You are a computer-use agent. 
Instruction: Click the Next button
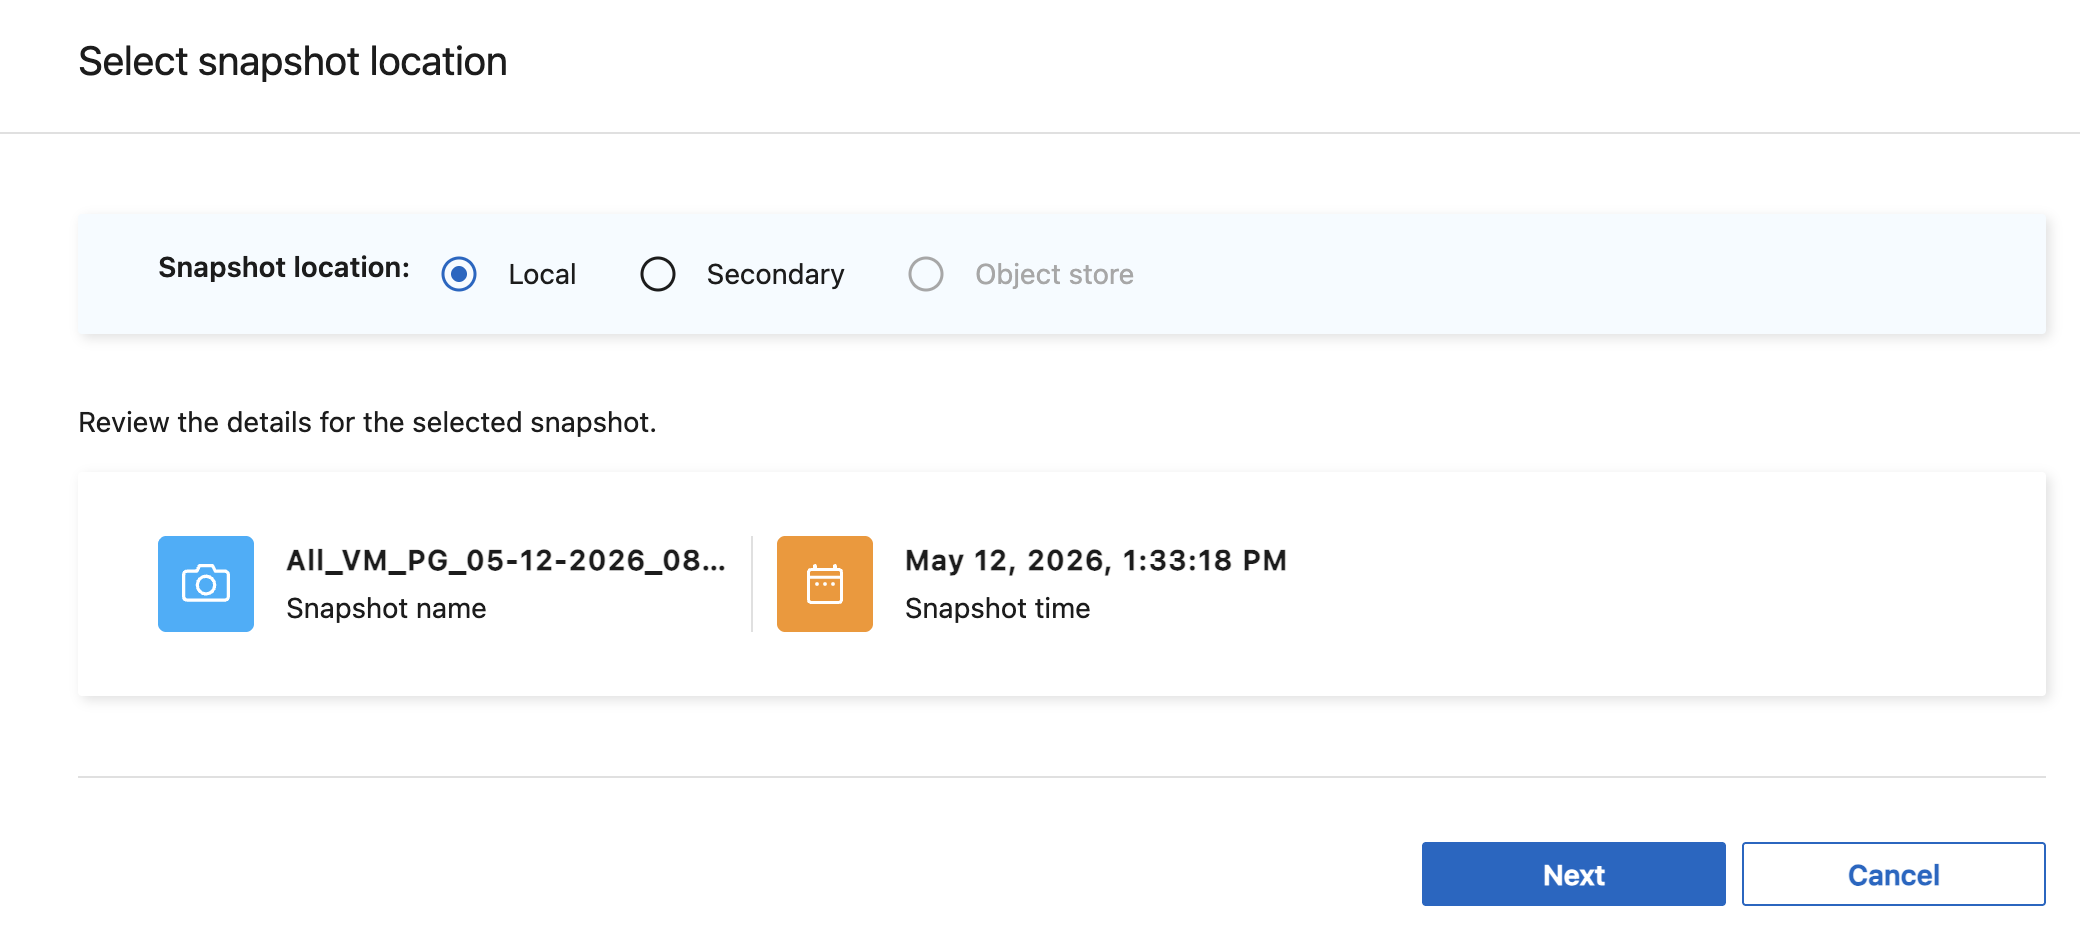[x=1574, y=874]
